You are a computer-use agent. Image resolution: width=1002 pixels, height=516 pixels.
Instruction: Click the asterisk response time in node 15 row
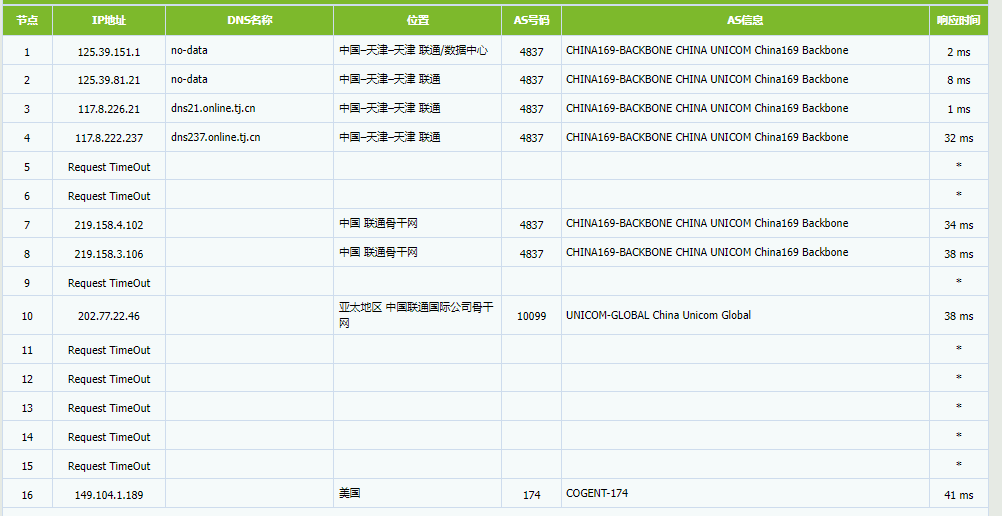pyautogui.click(x=959, y=465)
